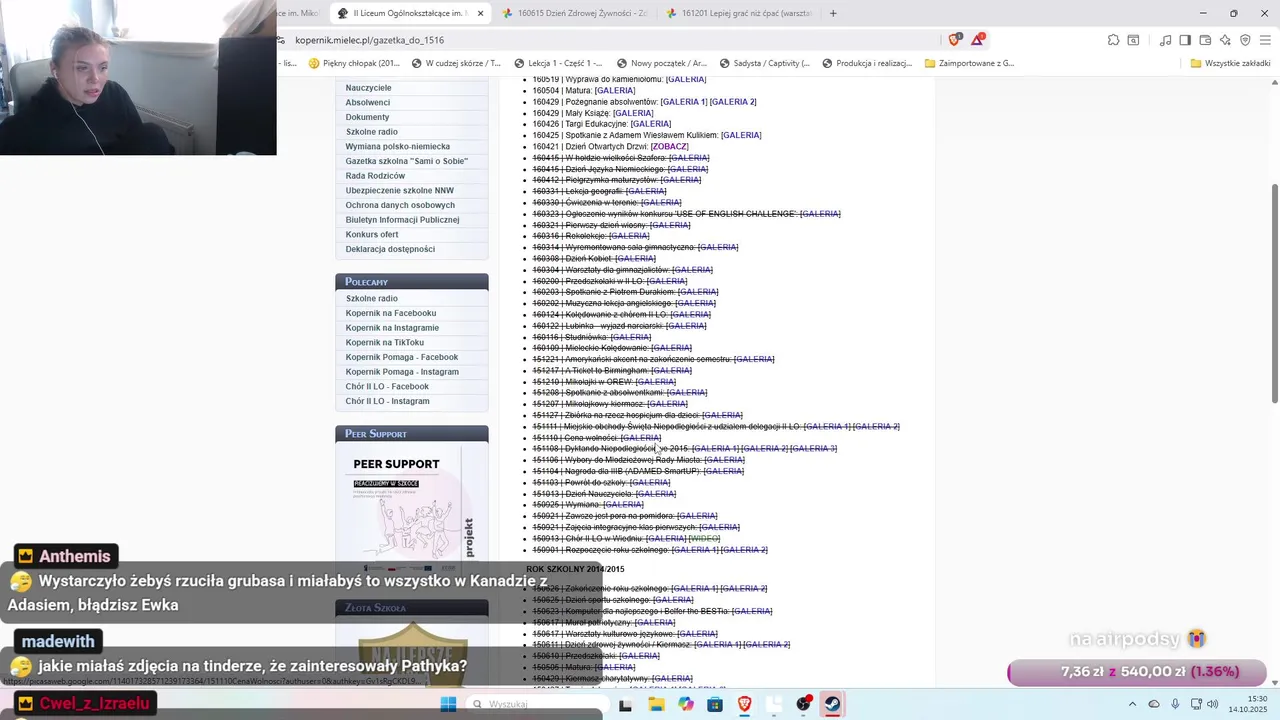Open Rada Rodziców menu item

tap(375, 176)
